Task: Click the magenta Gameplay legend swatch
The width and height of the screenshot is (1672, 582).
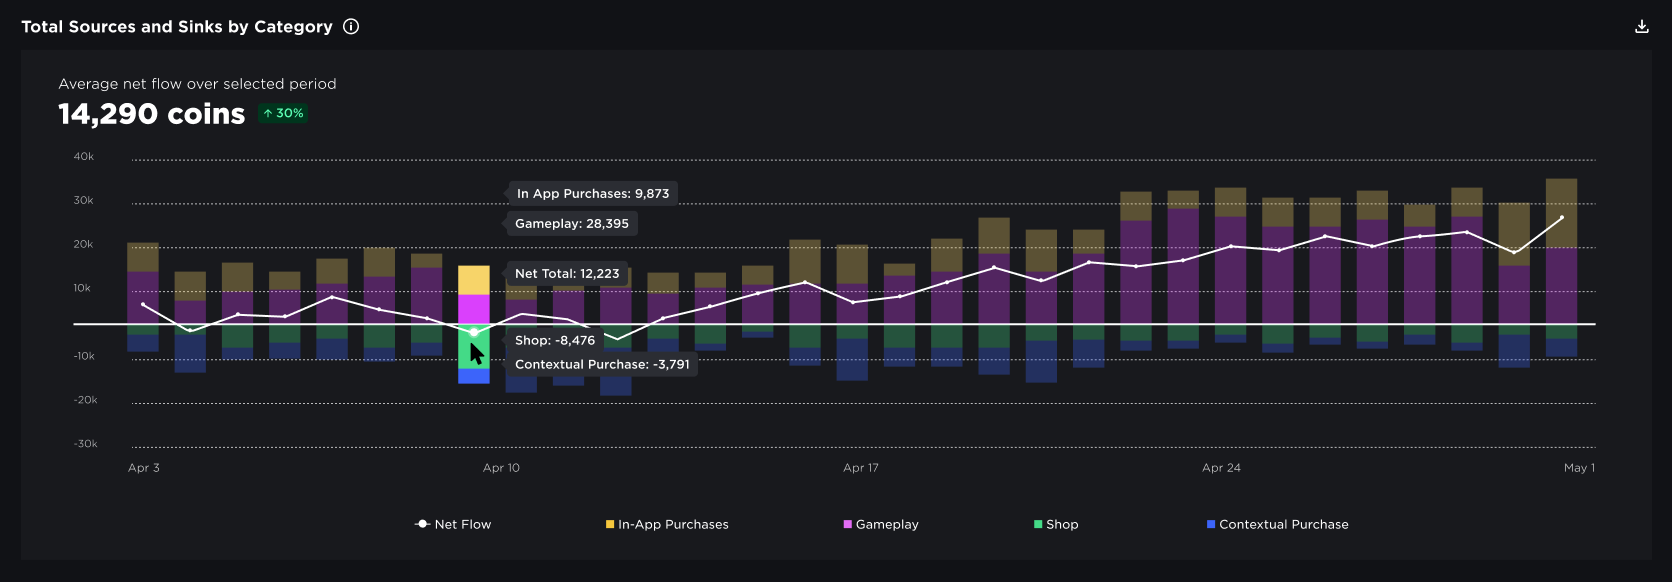Action: [x=848, y=524]
